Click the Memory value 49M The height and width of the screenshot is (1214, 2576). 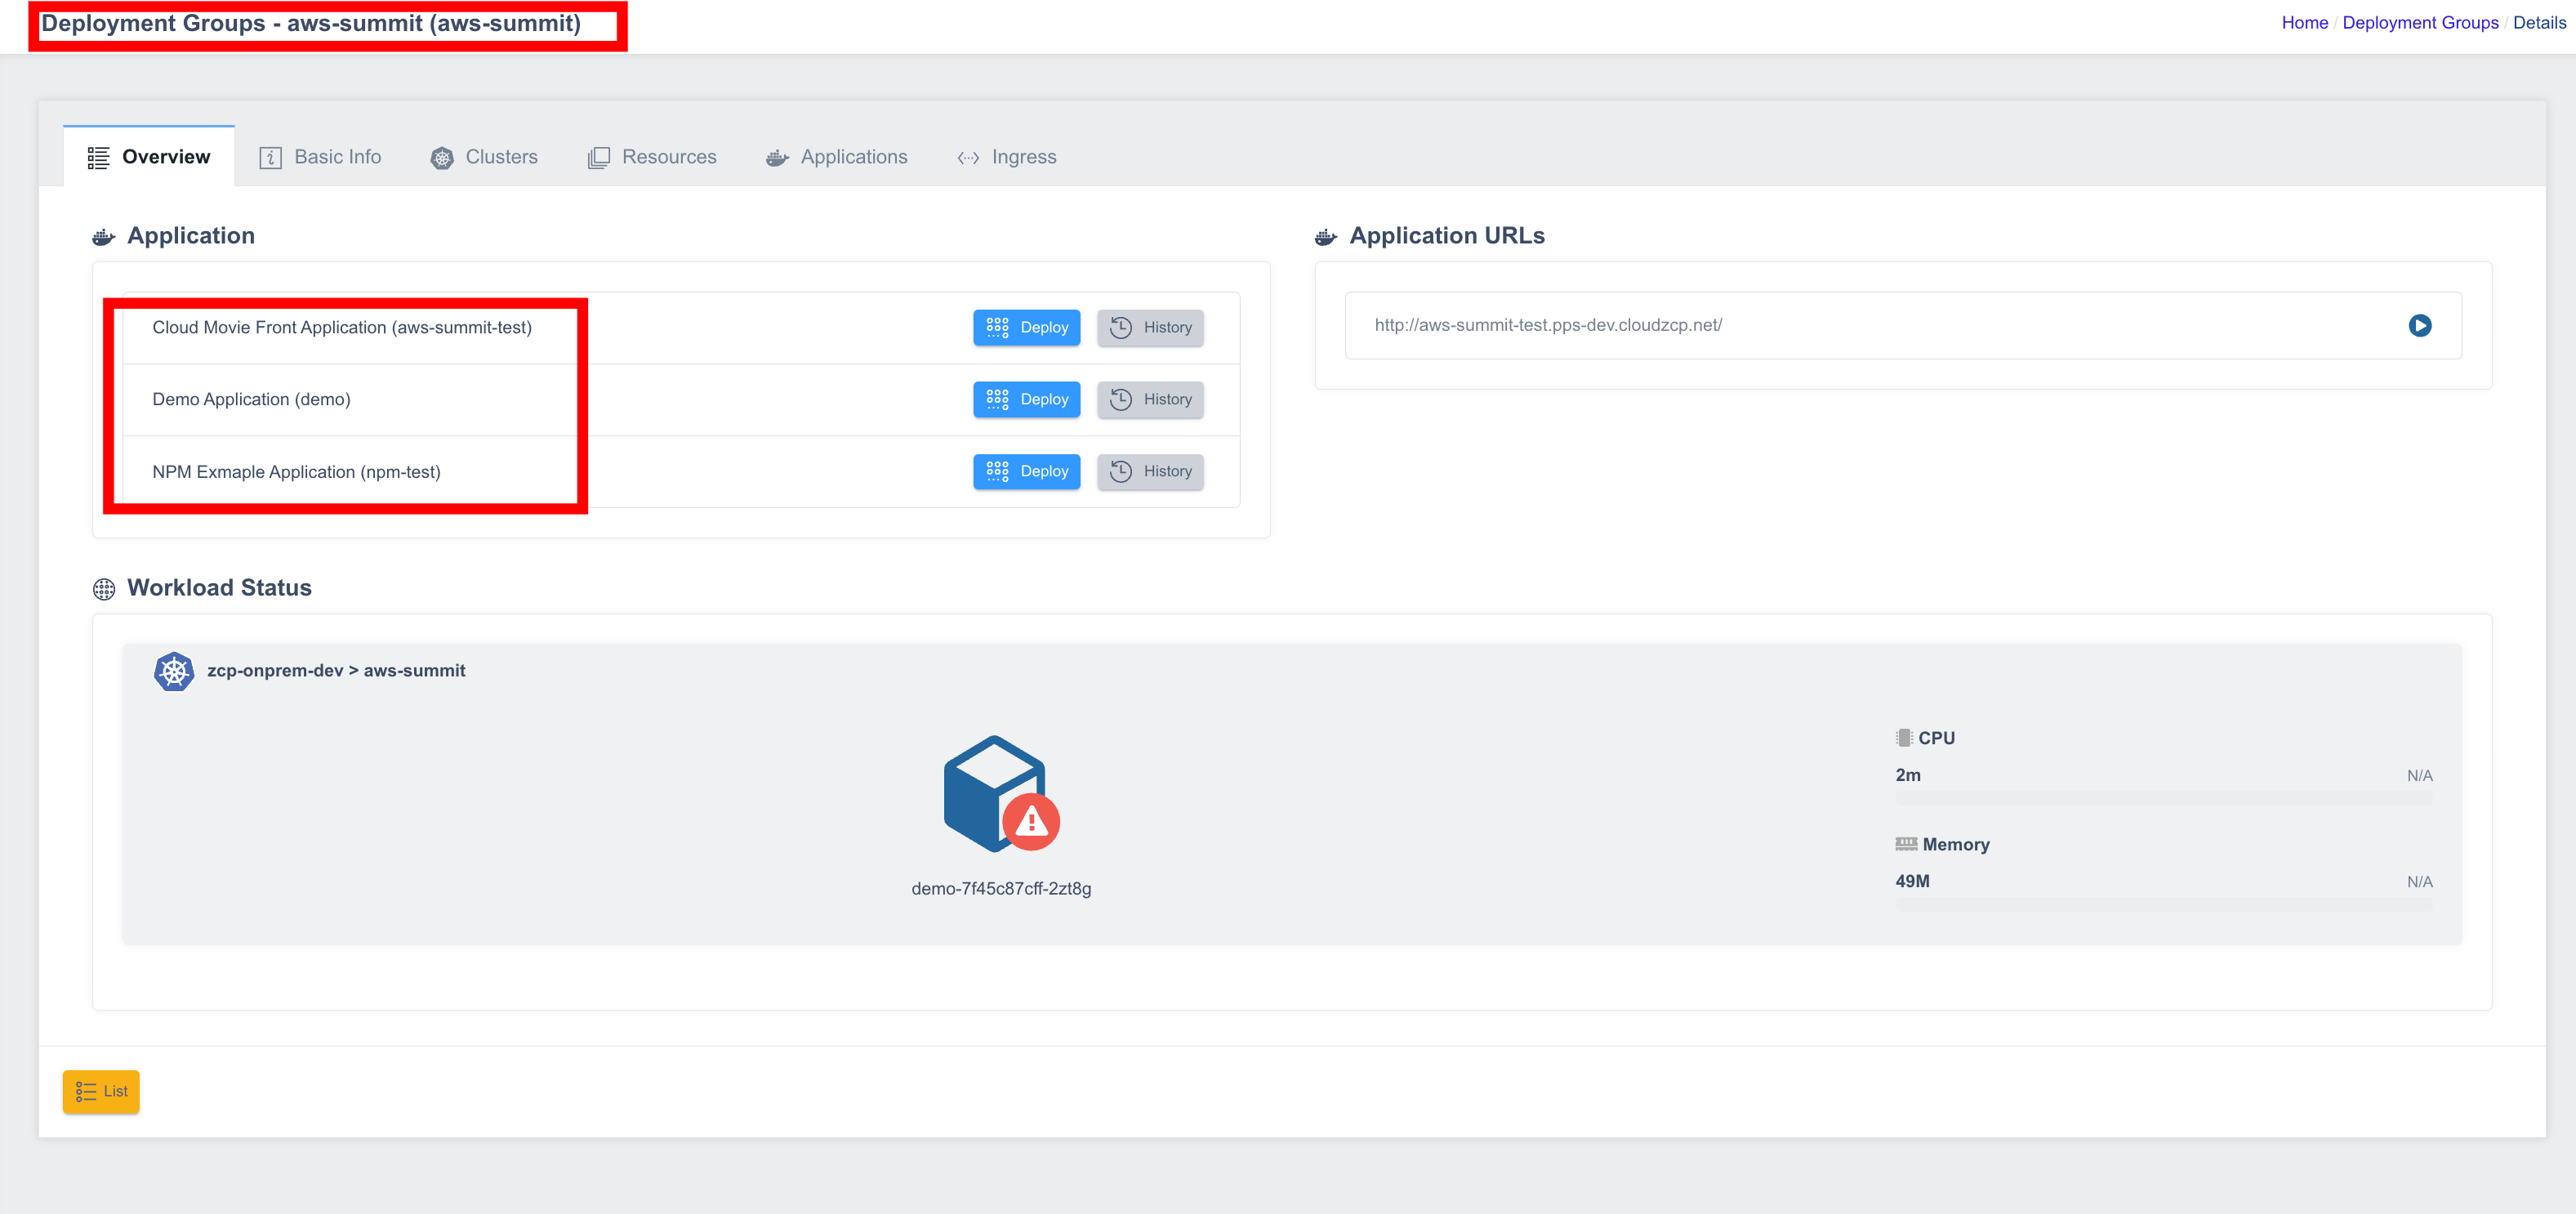[1913, 882]
